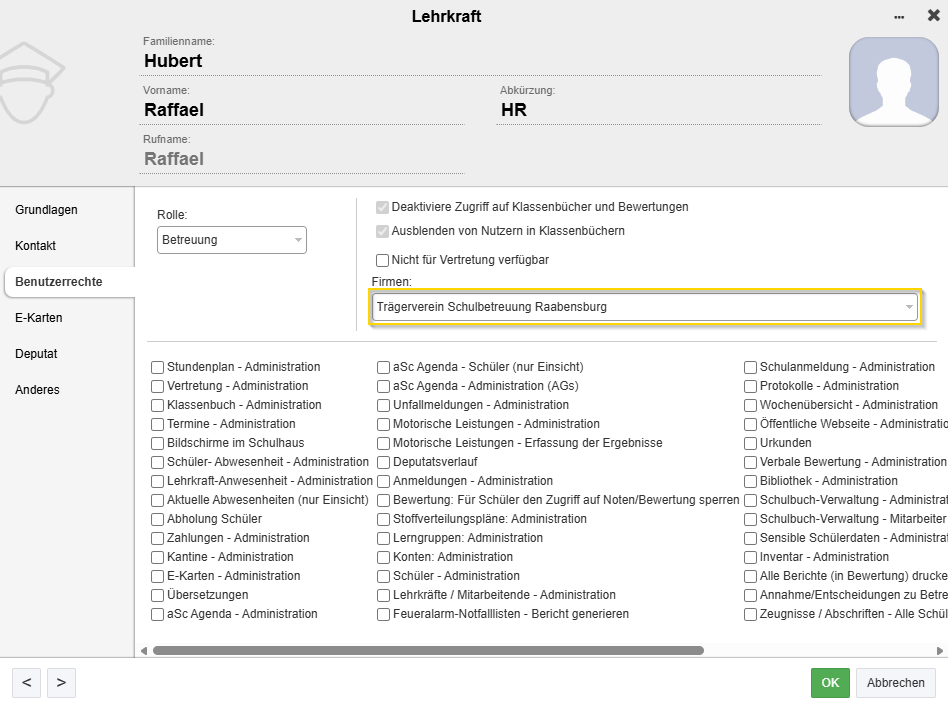Open the E-Karten tab

(39, 318)
